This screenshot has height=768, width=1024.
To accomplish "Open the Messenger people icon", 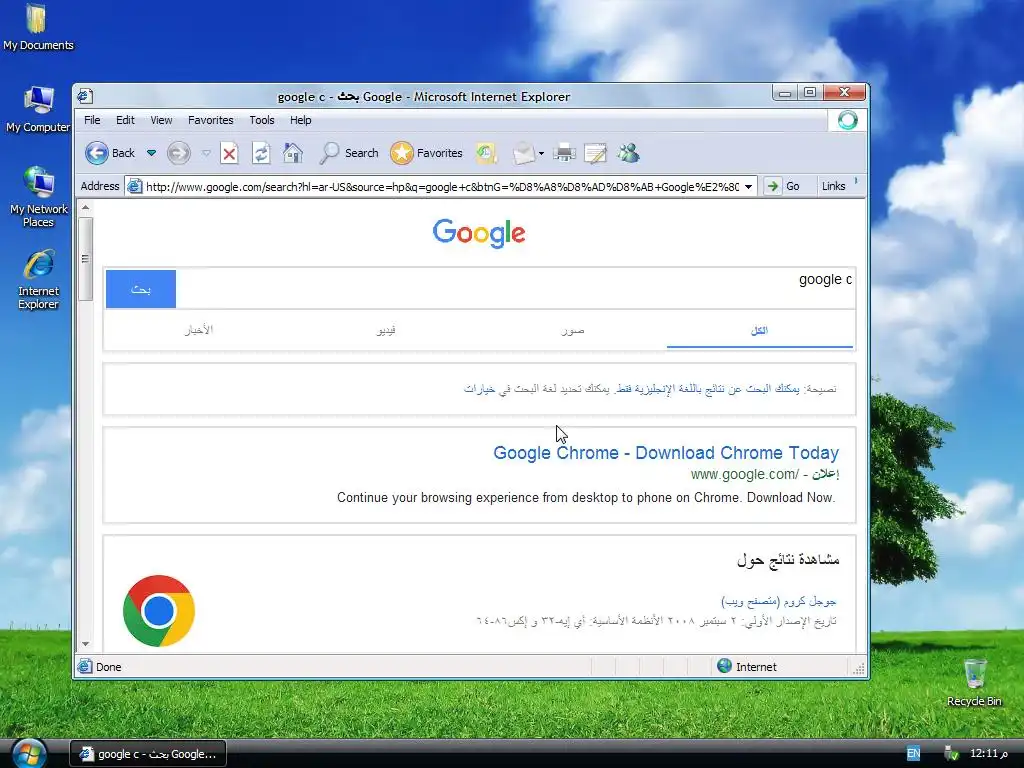I will 629,153.
